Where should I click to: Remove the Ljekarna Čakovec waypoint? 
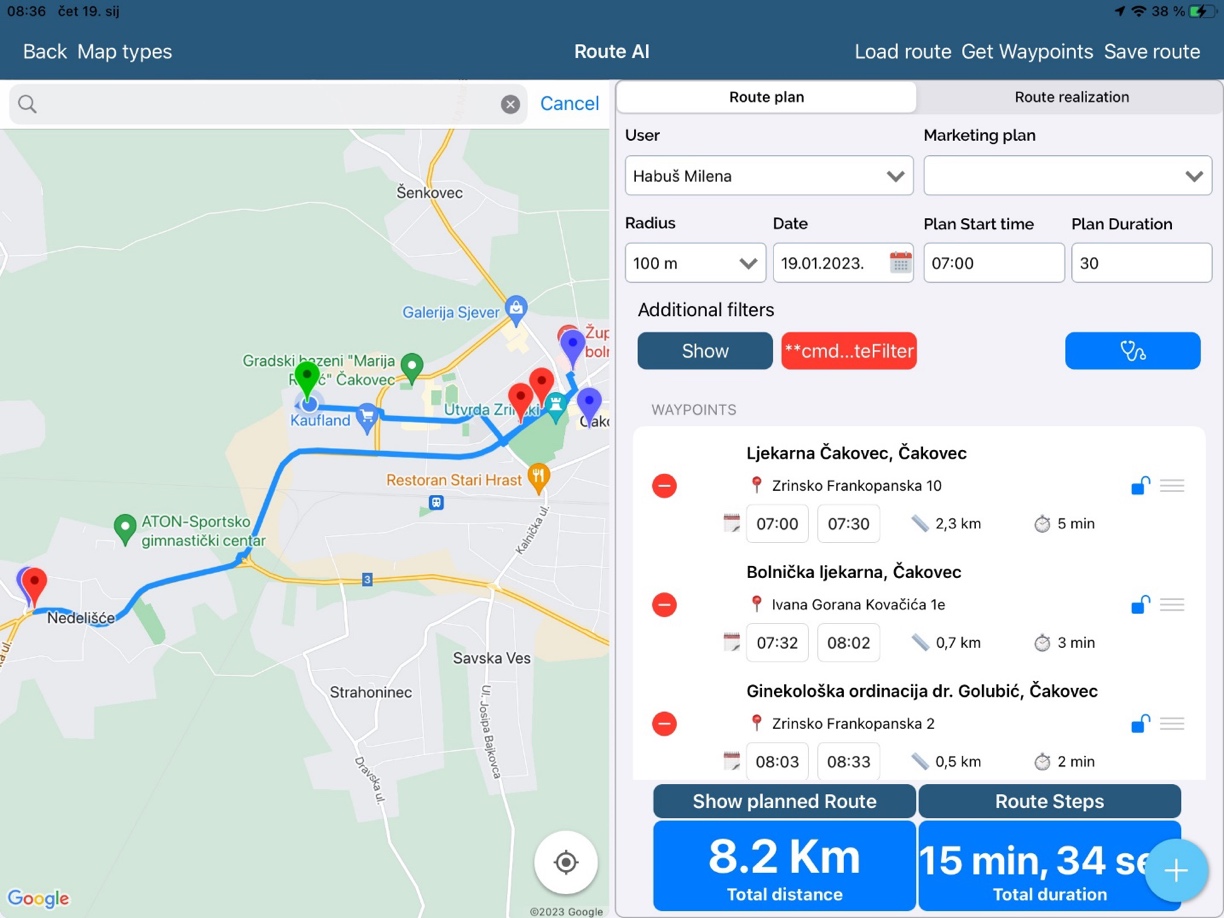(x=664, y=486)
